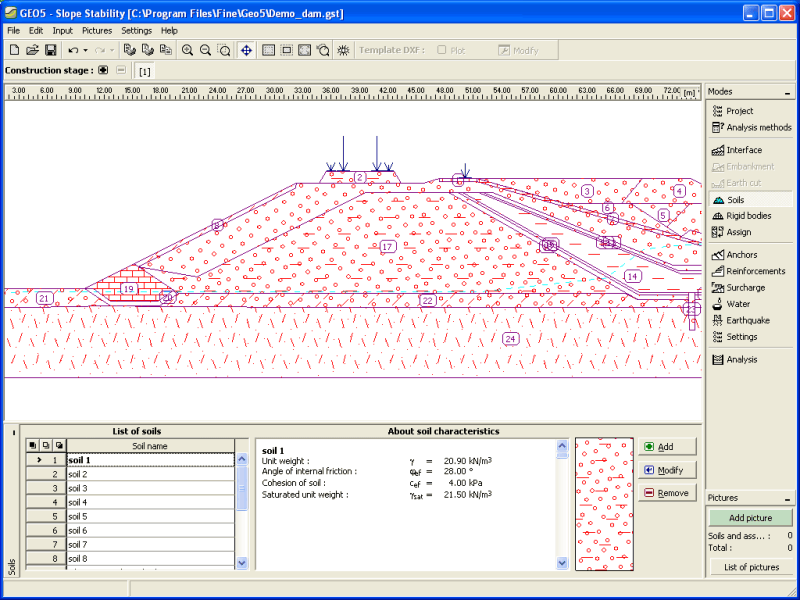Save the project using the Save icon
Viewport: 800px width, 600px height.
[50, 51]
